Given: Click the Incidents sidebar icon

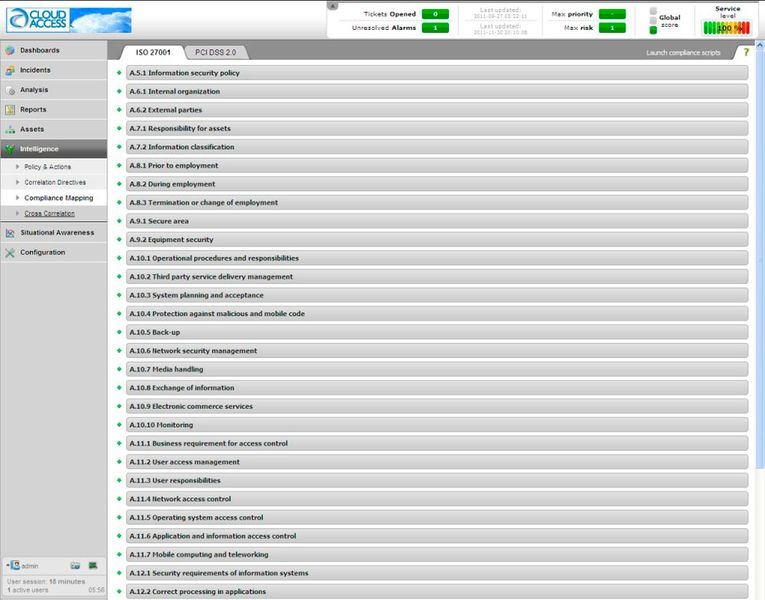Looking at the screenshot, I should [x=10, y=70].
